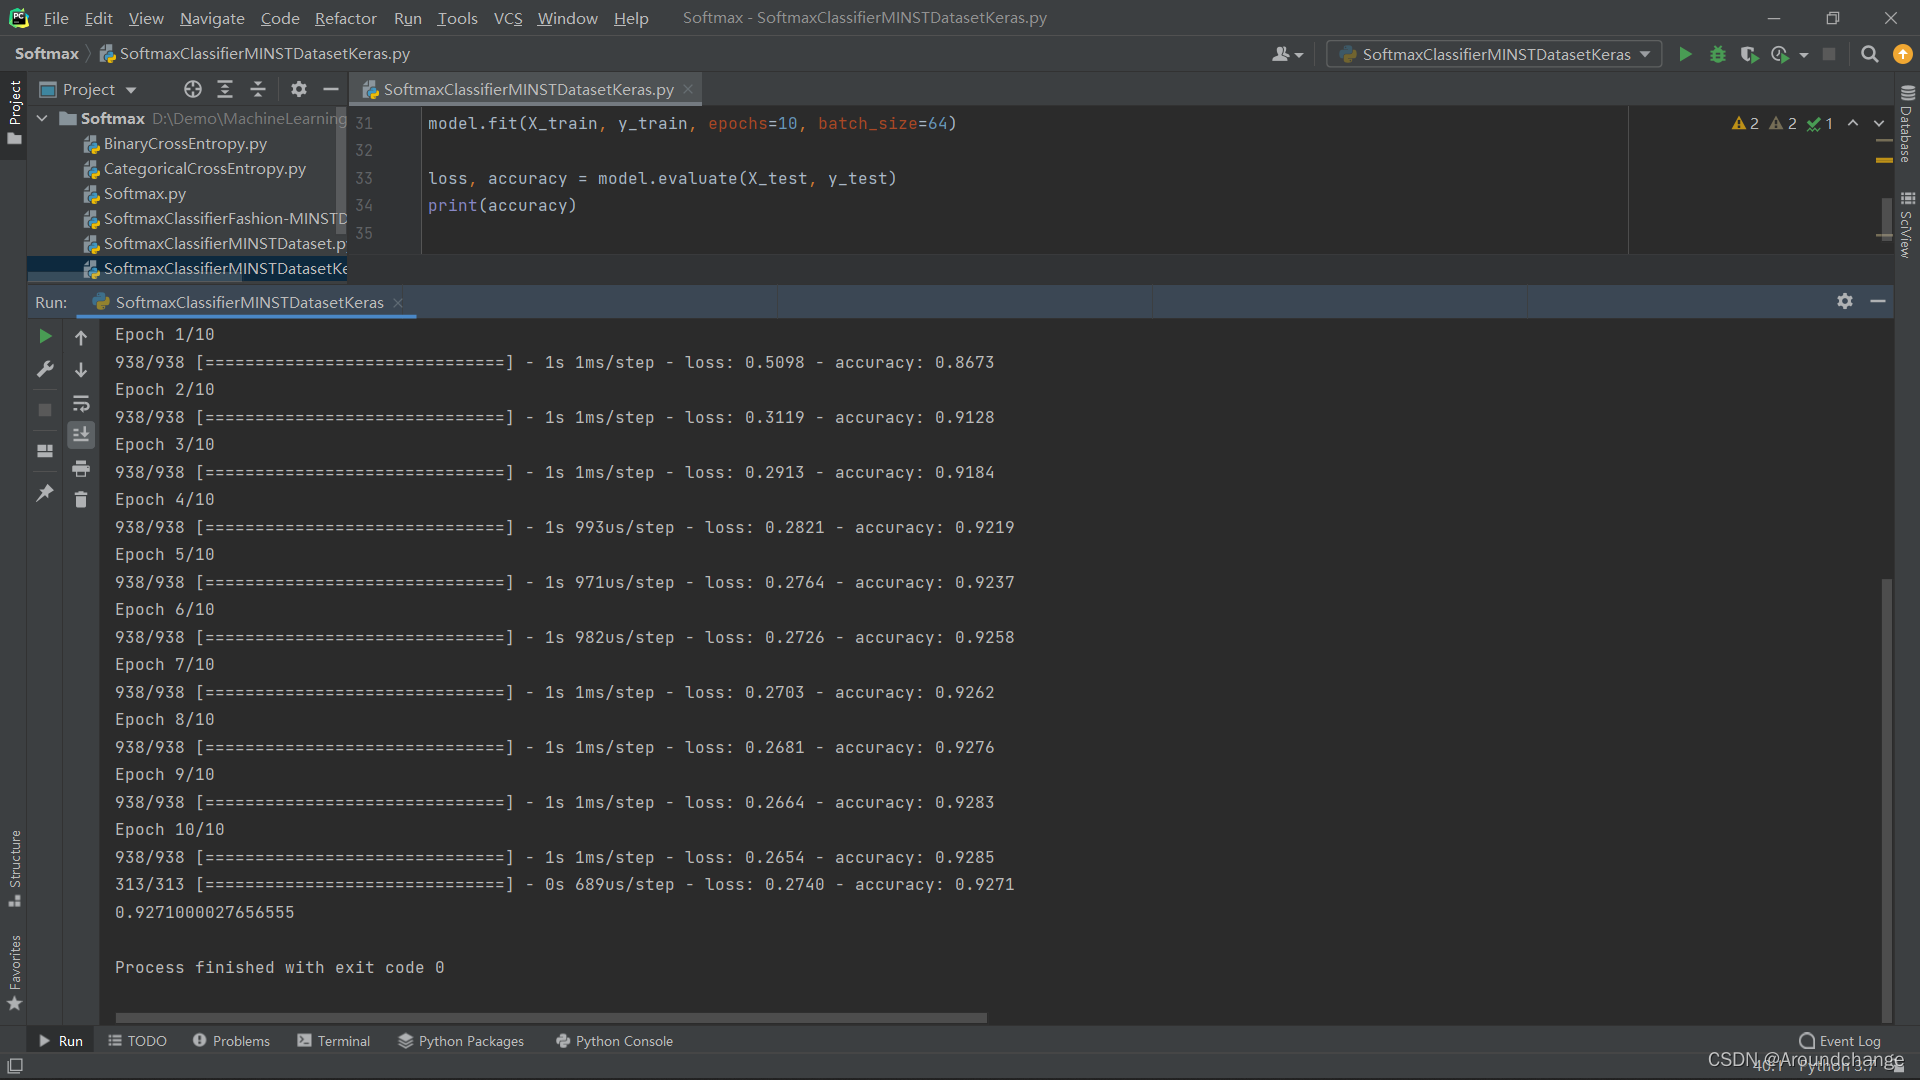Collapse the Softmax project tree node

point(42,118)
